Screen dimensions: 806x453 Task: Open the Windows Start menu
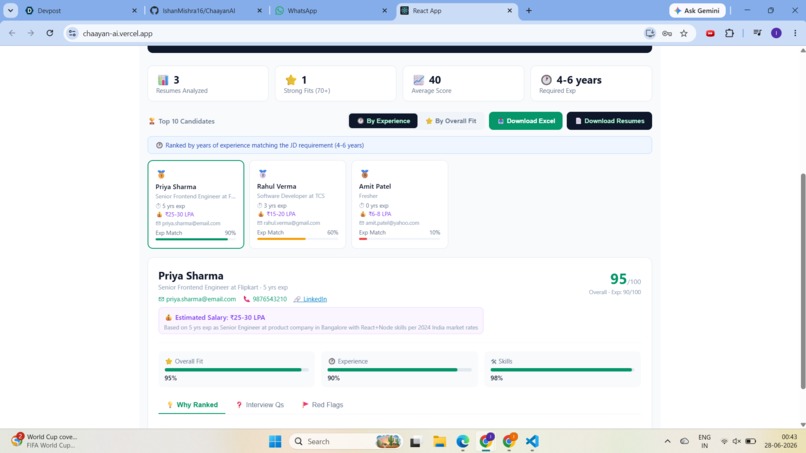point(275,441)
